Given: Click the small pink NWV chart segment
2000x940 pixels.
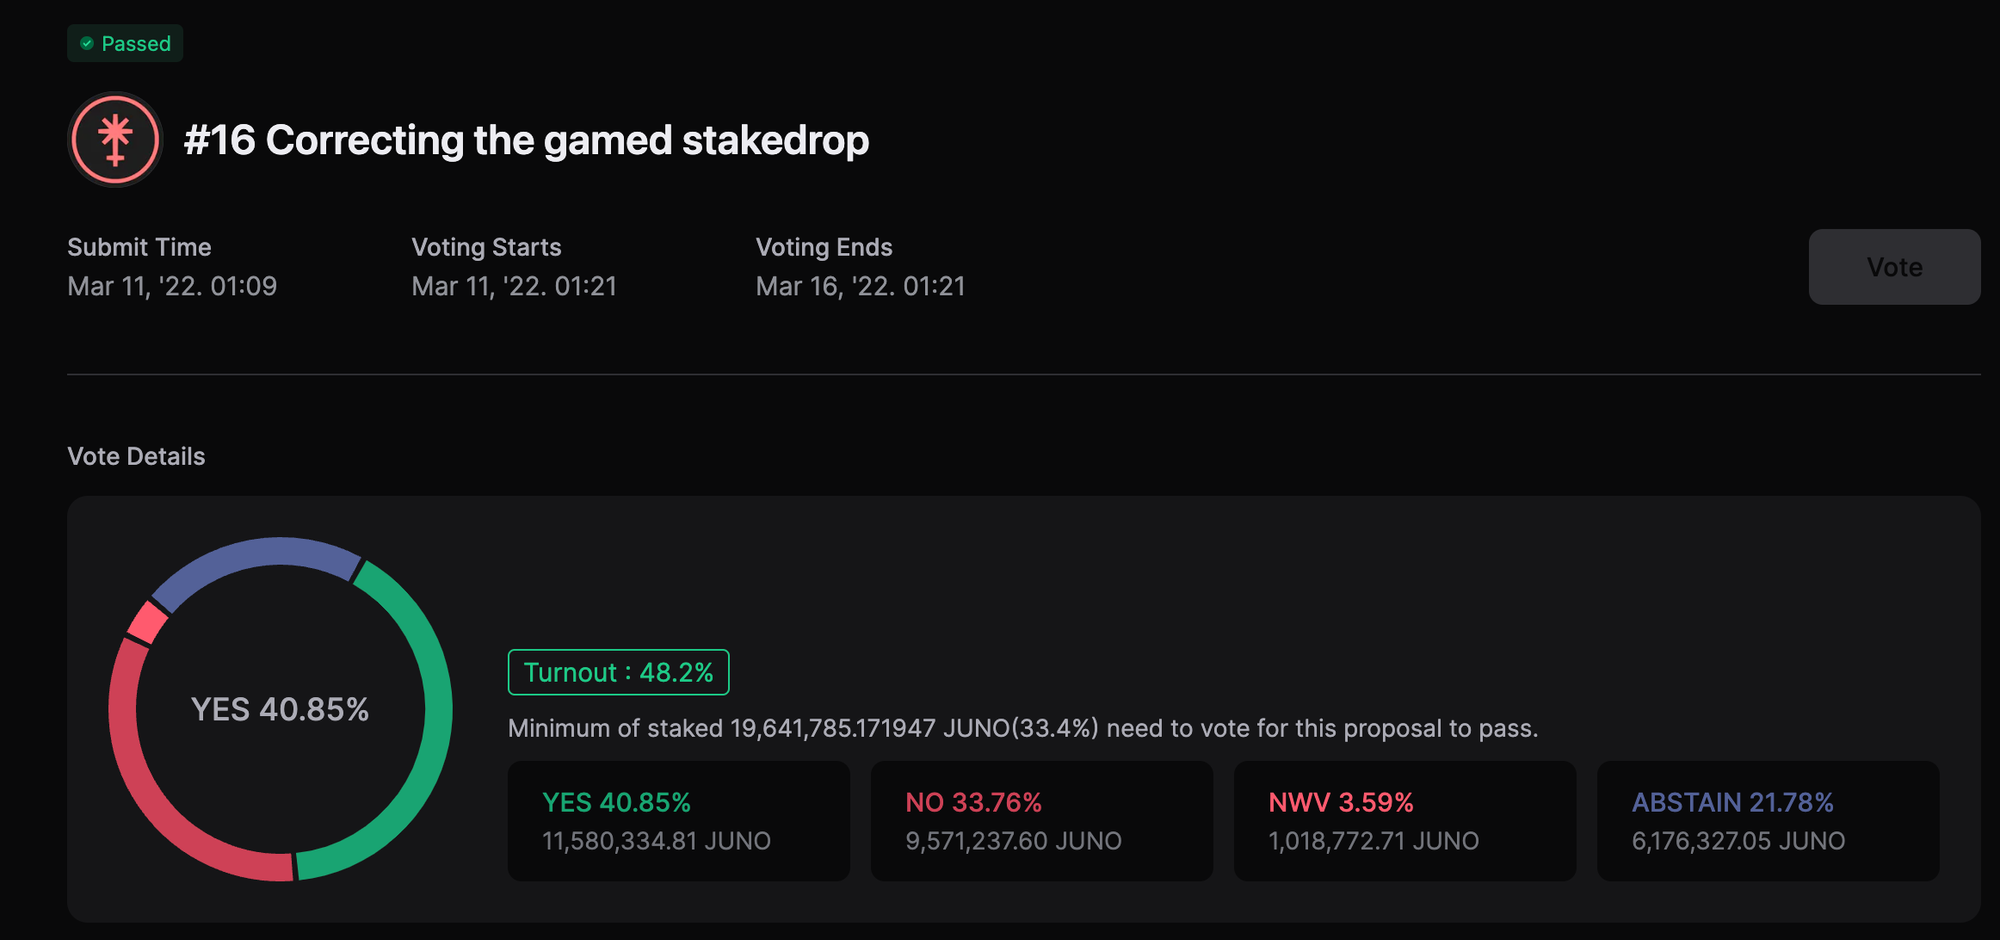Looking at the screenshot, I should [148, 622].
